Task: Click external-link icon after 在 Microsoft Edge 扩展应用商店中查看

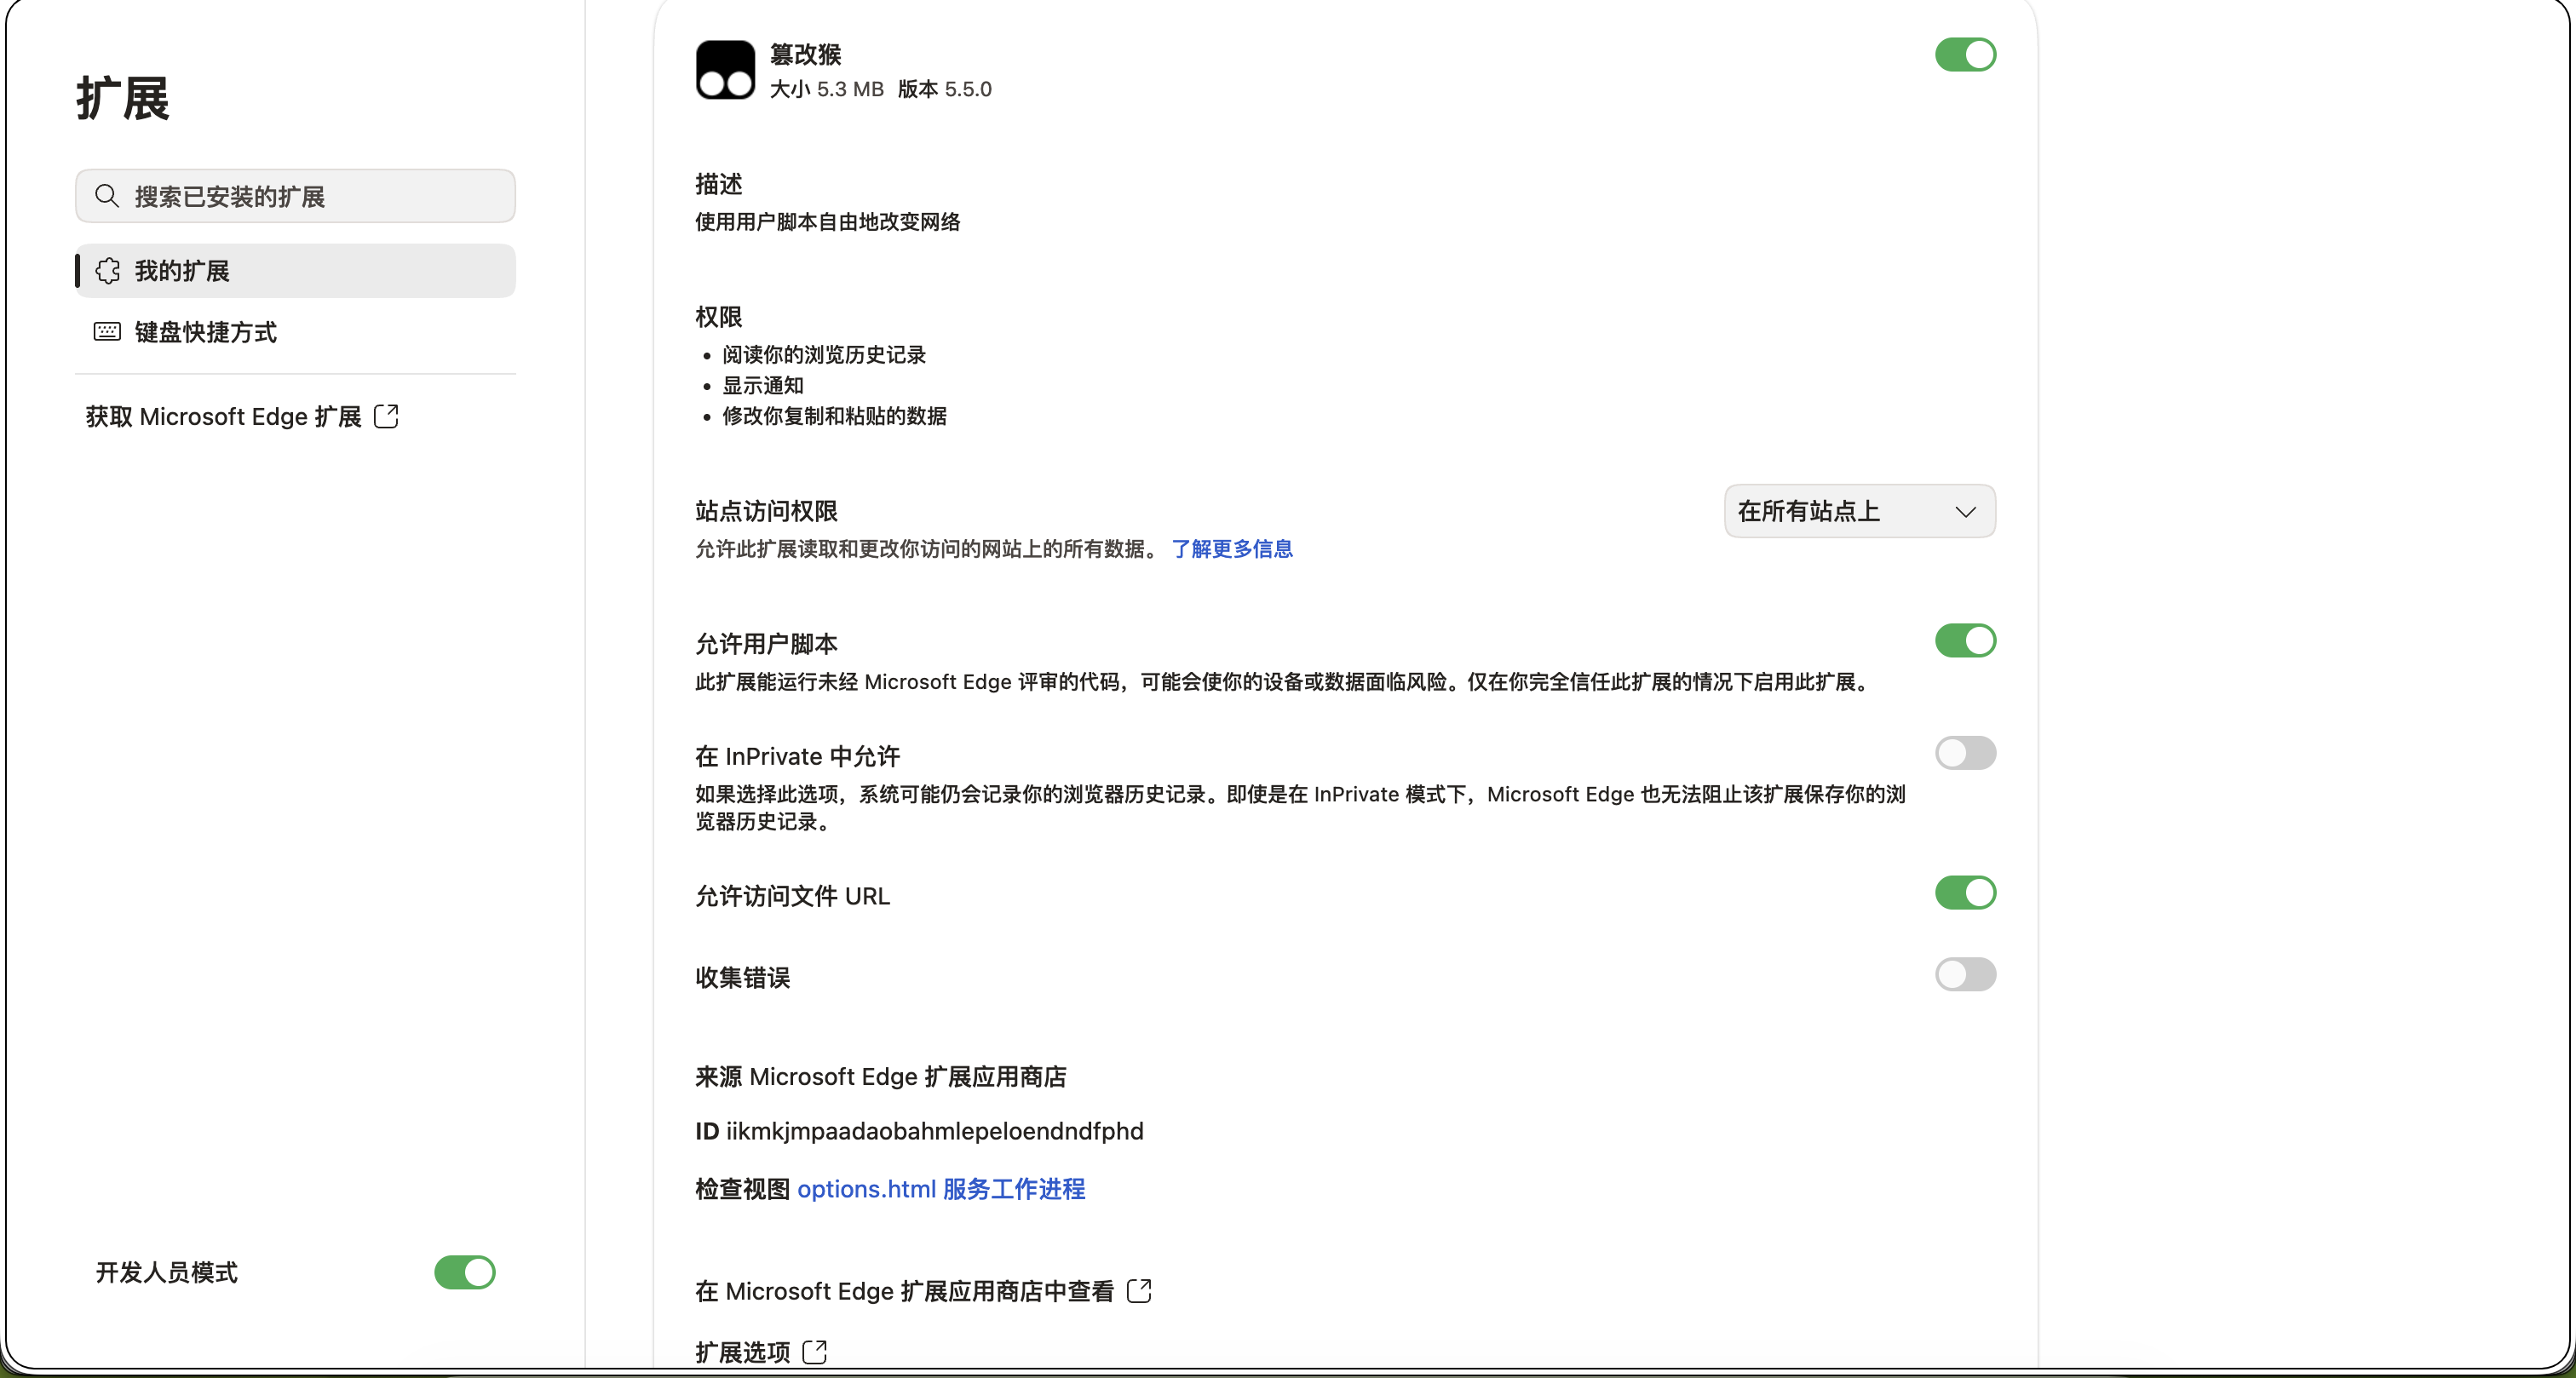Action: pos(1139,1291)
